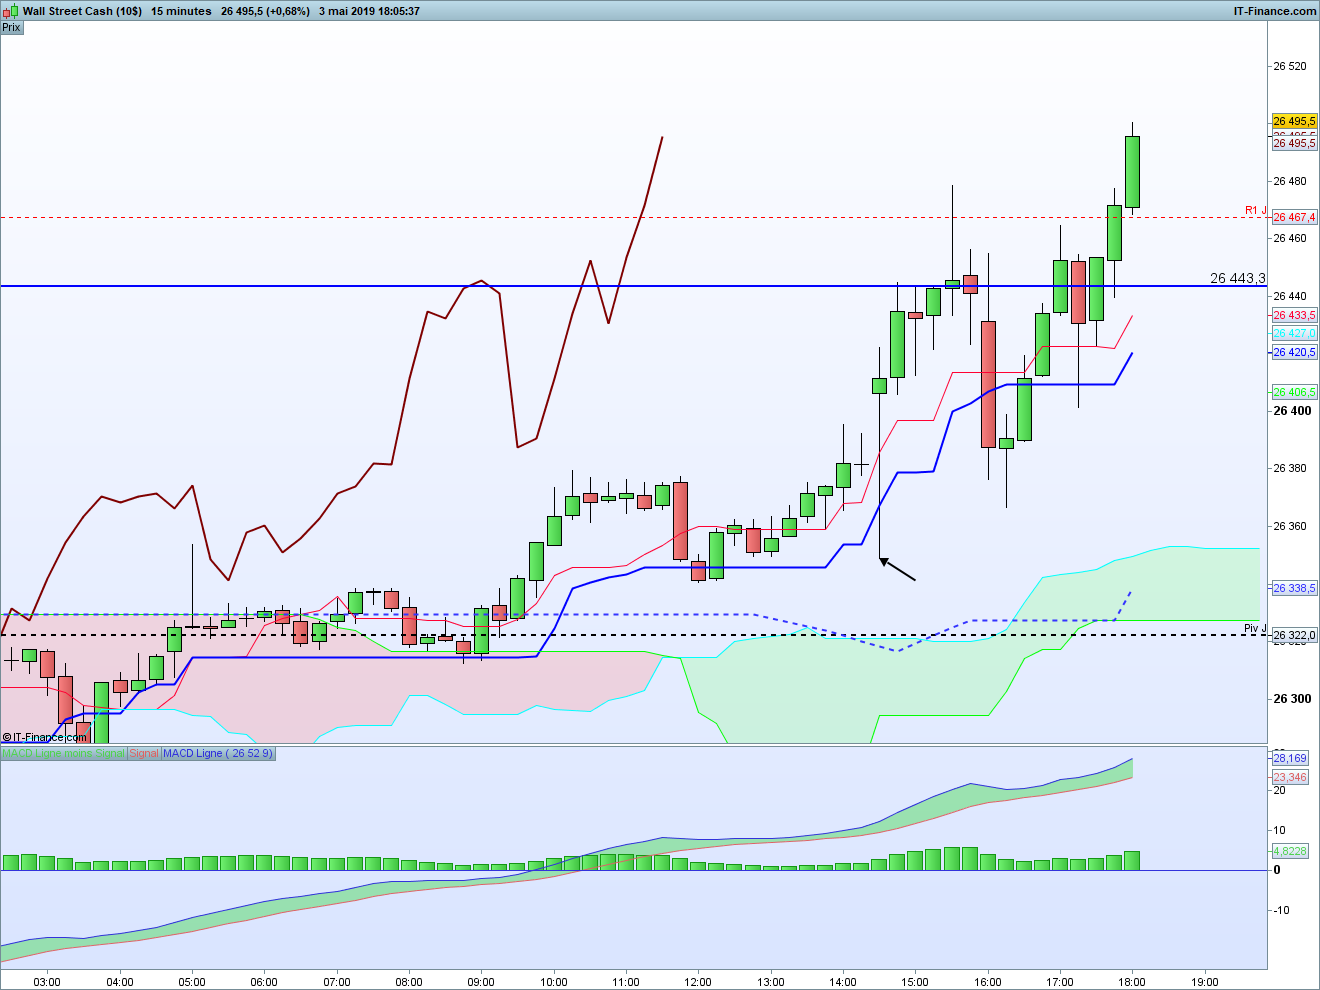Click the 26 338,5 dashed line price tag
Screen dimensions: 1320x990
pos(1294,588)
